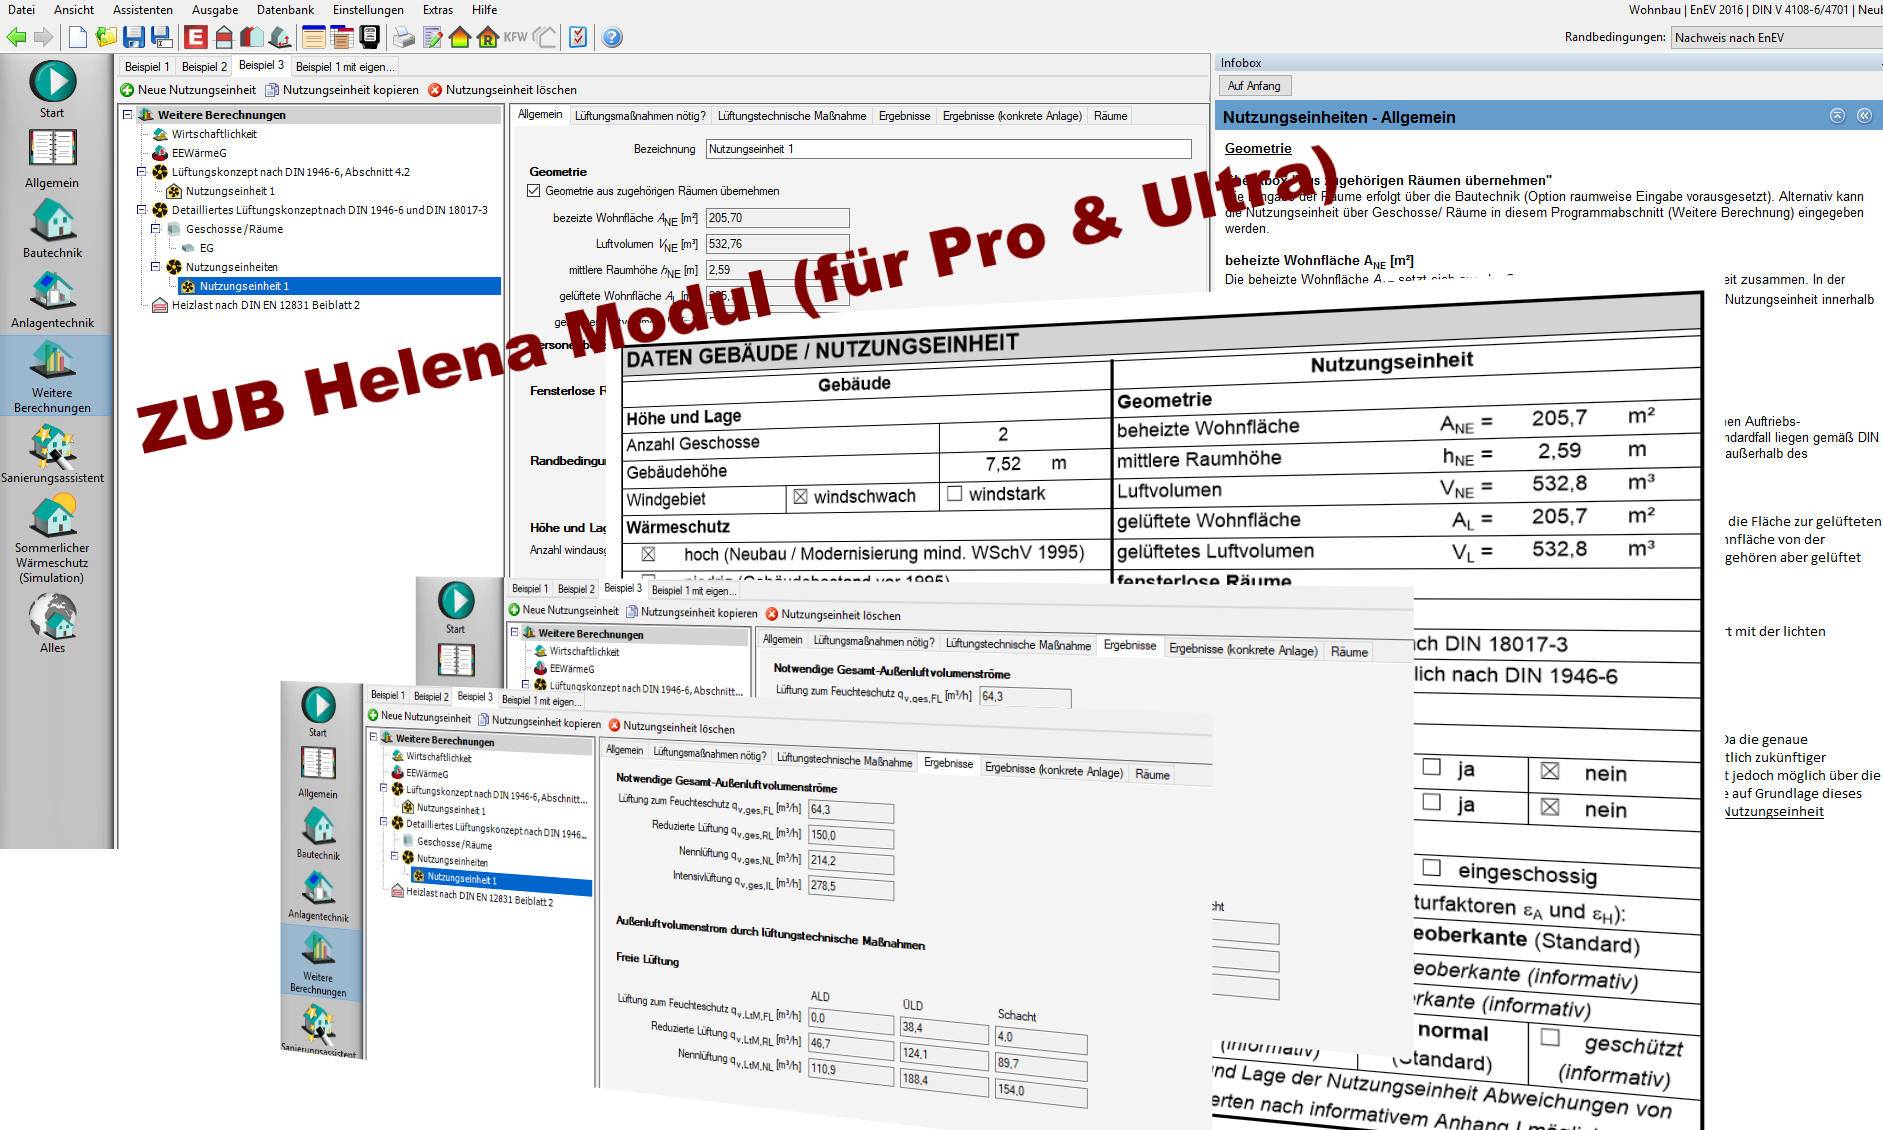Toggle the eingeschossig checkbox
1883x1130 pixels.
1431,868
